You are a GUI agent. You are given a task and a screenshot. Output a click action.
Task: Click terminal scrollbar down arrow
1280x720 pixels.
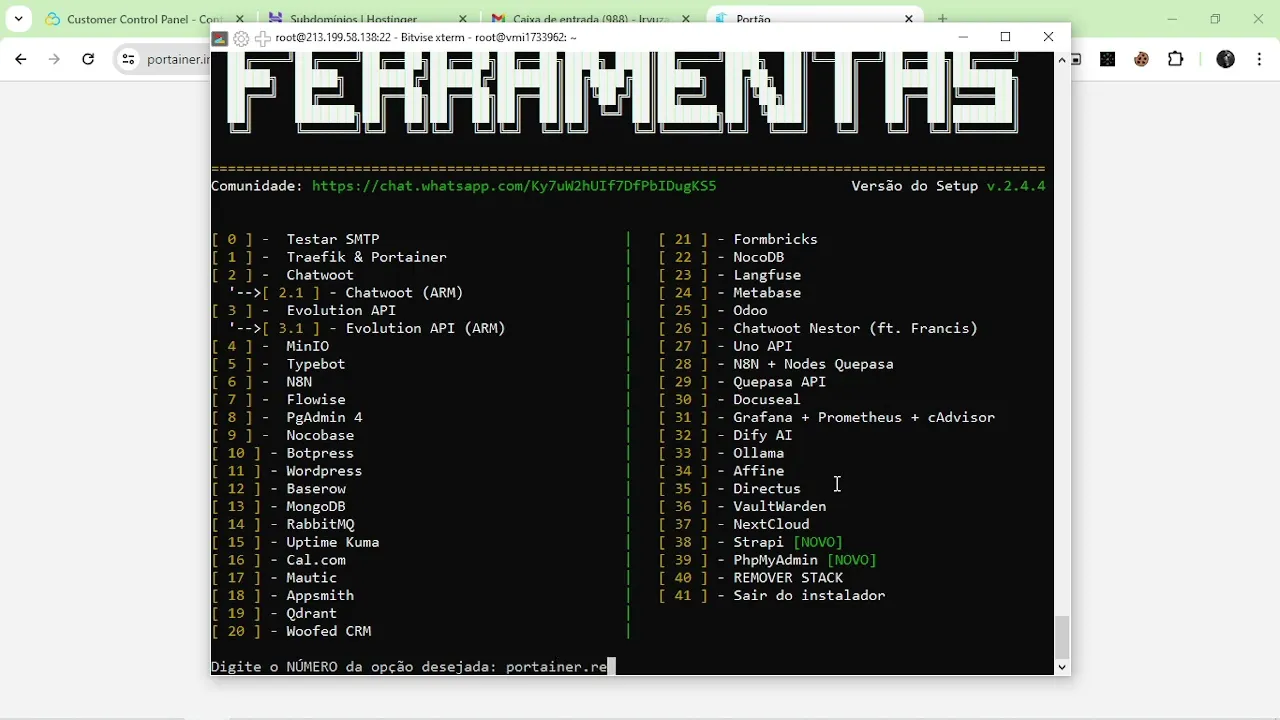coord(1062,667)
